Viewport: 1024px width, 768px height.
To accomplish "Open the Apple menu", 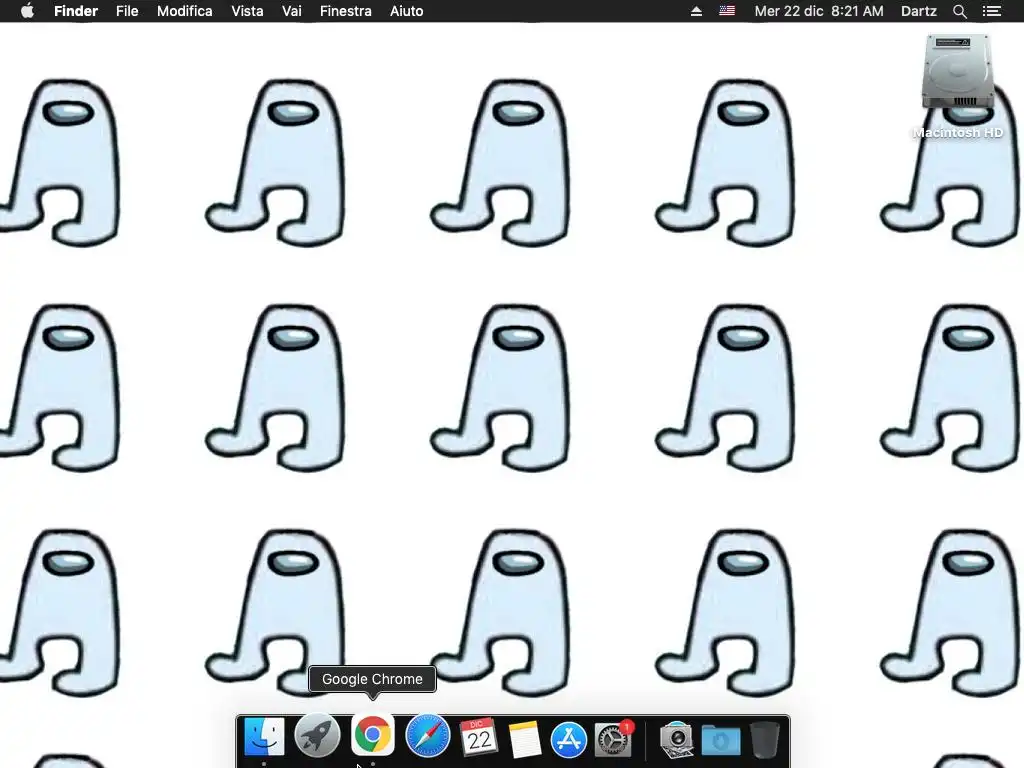I will (27, 11).
